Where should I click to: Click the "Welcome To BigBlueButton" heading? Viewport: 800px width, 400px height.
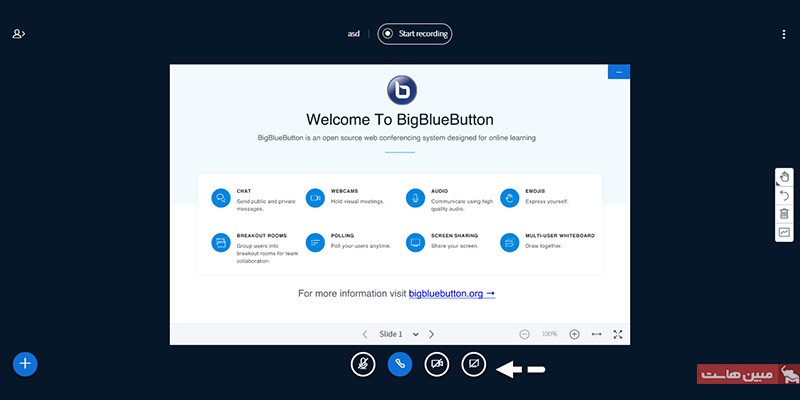(400, 120)
